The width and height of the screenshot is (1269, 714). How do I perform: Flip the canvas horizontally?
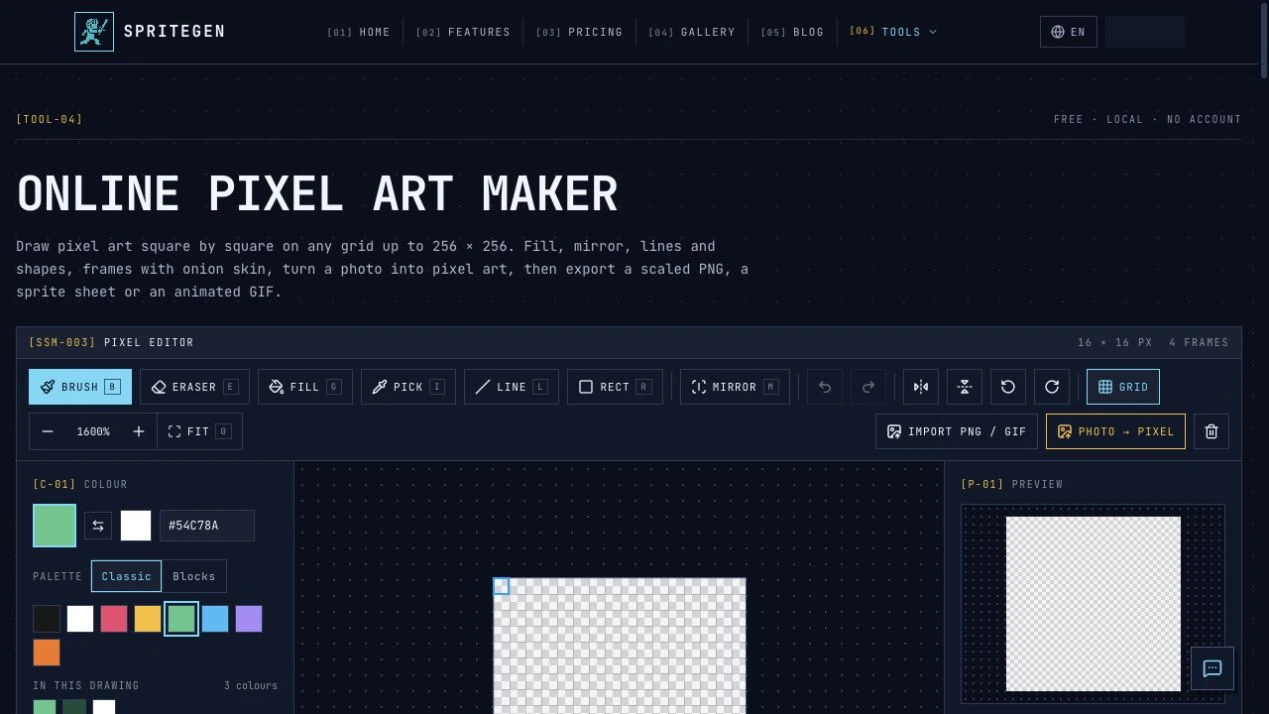[921, 387]
